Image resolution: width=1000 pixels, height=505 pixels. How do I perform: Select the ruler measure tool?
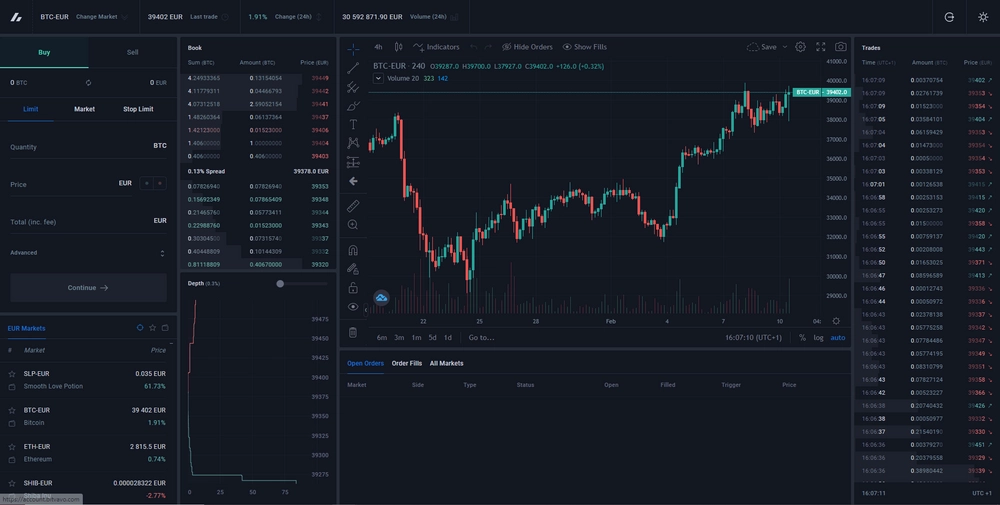pyautogui.click(x=353, y=205)
